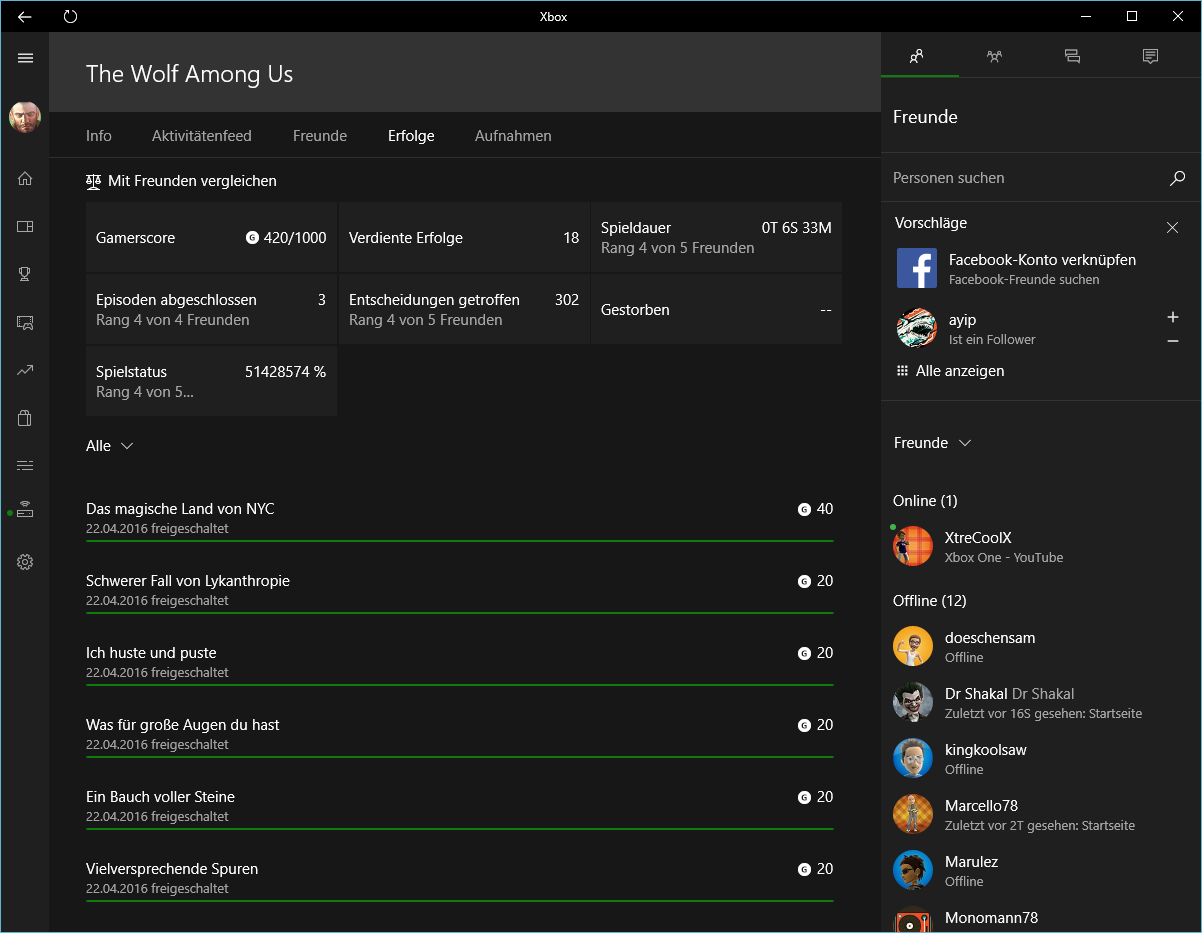1202x933 pixels.
Task: Open the list-style sidebar icon
Action: (25, 465)
